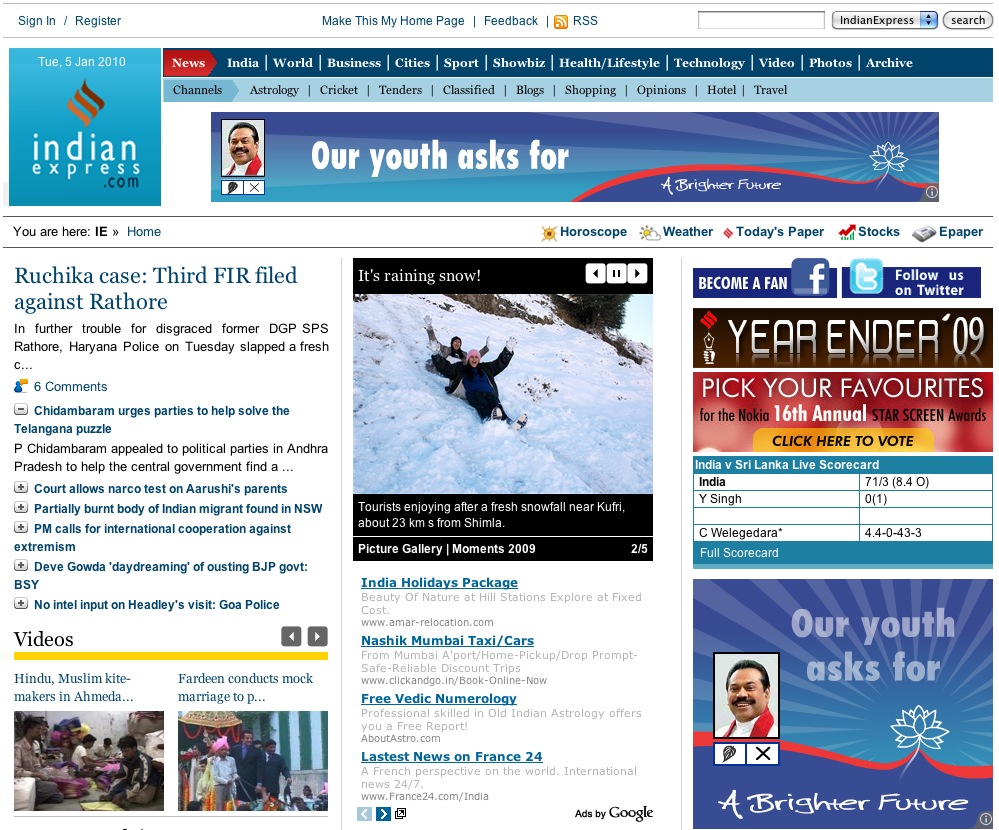Screen dimensions: 999x830
Task: Click the 6 Comments link
Action: pos(70,387)
